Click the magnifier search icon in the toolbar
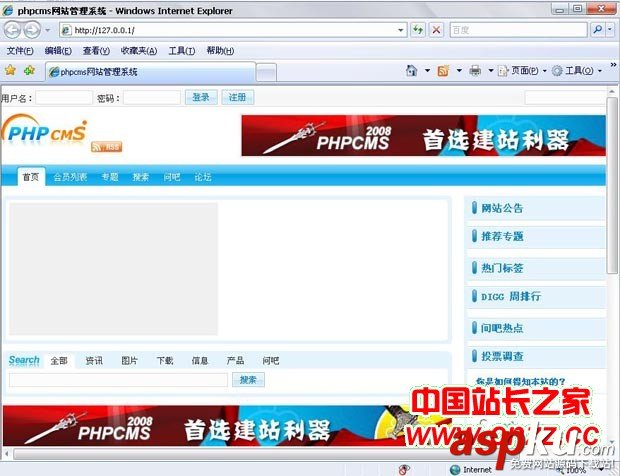Image resolution: width=620 pixels, height=476 pixels. 598,30
